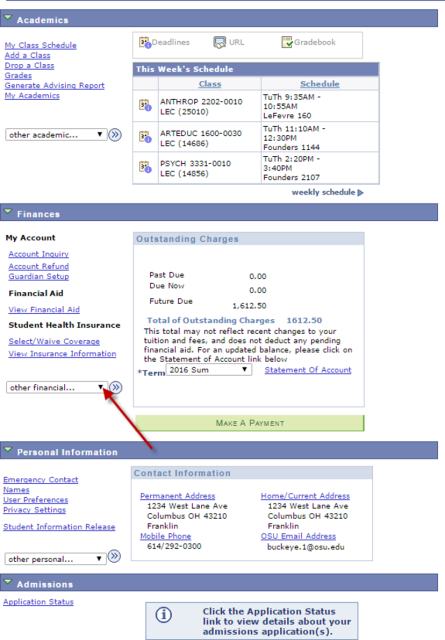Screen dimensions: 445x640
Task: Click the Gradebook icon
Action: (287, 42)
